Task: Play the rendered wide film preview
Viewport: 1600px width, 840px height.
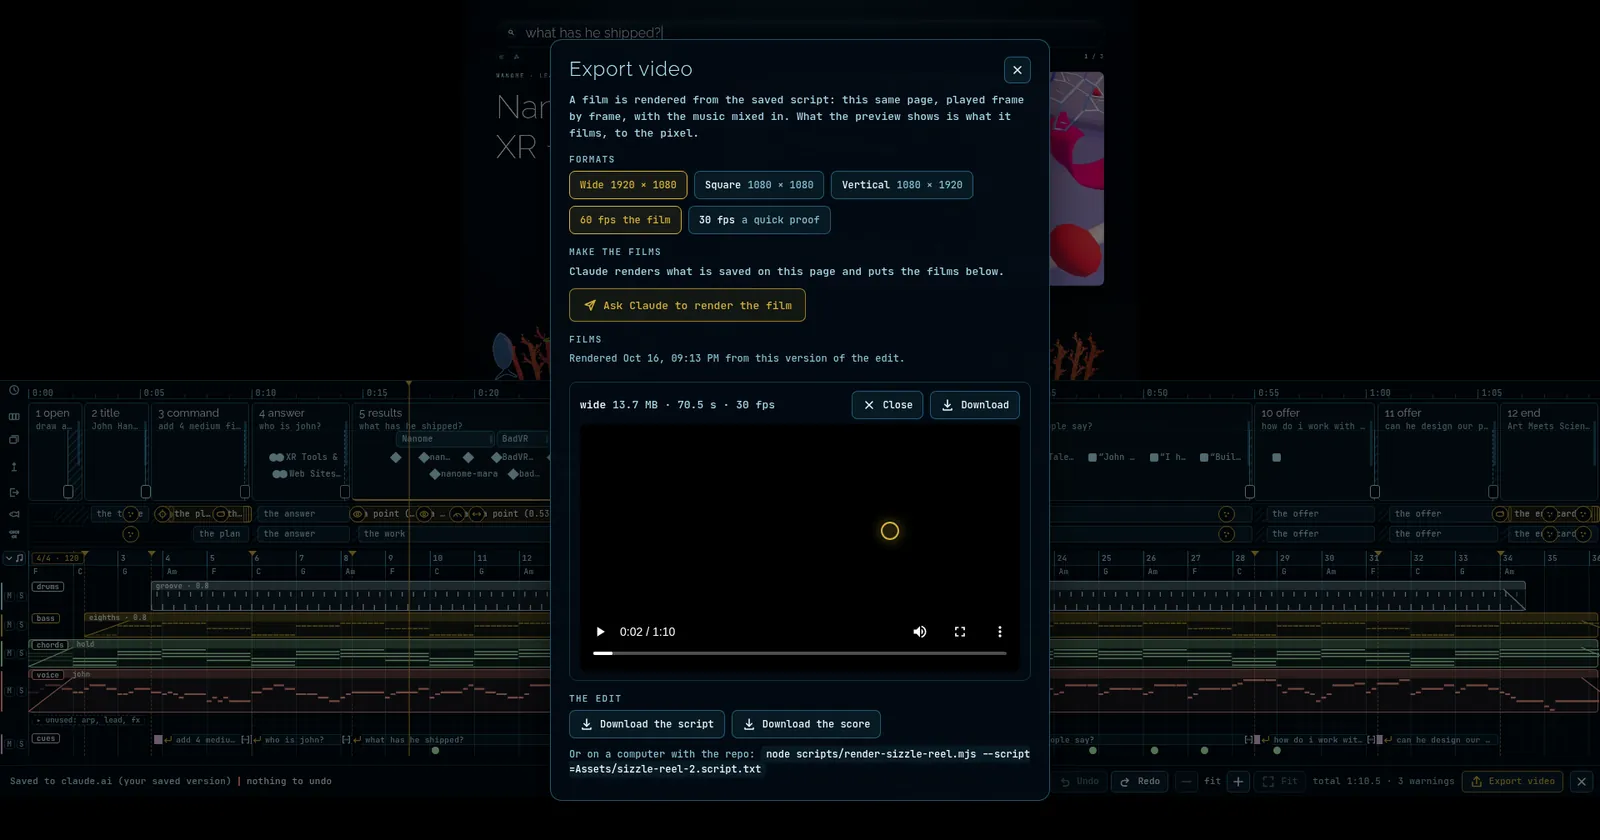Action: pyautogui.click(x=600, y=632)
